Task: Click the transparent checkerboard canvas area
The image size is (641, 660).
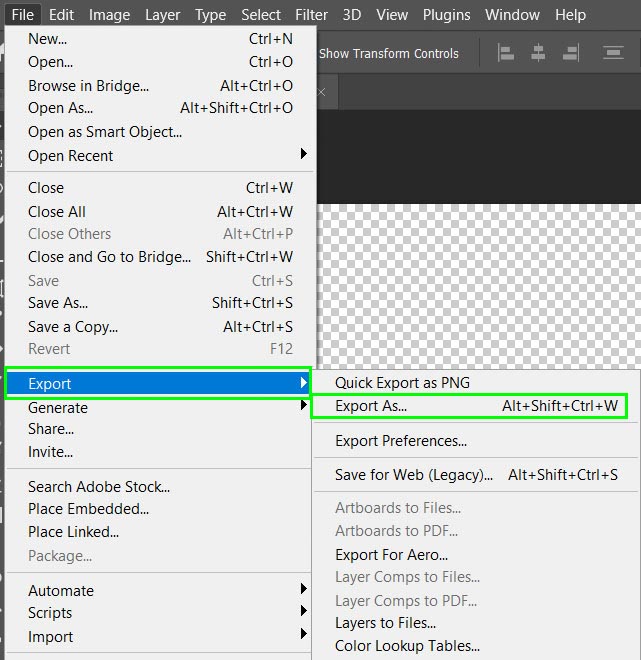Action: click(480, 280)
